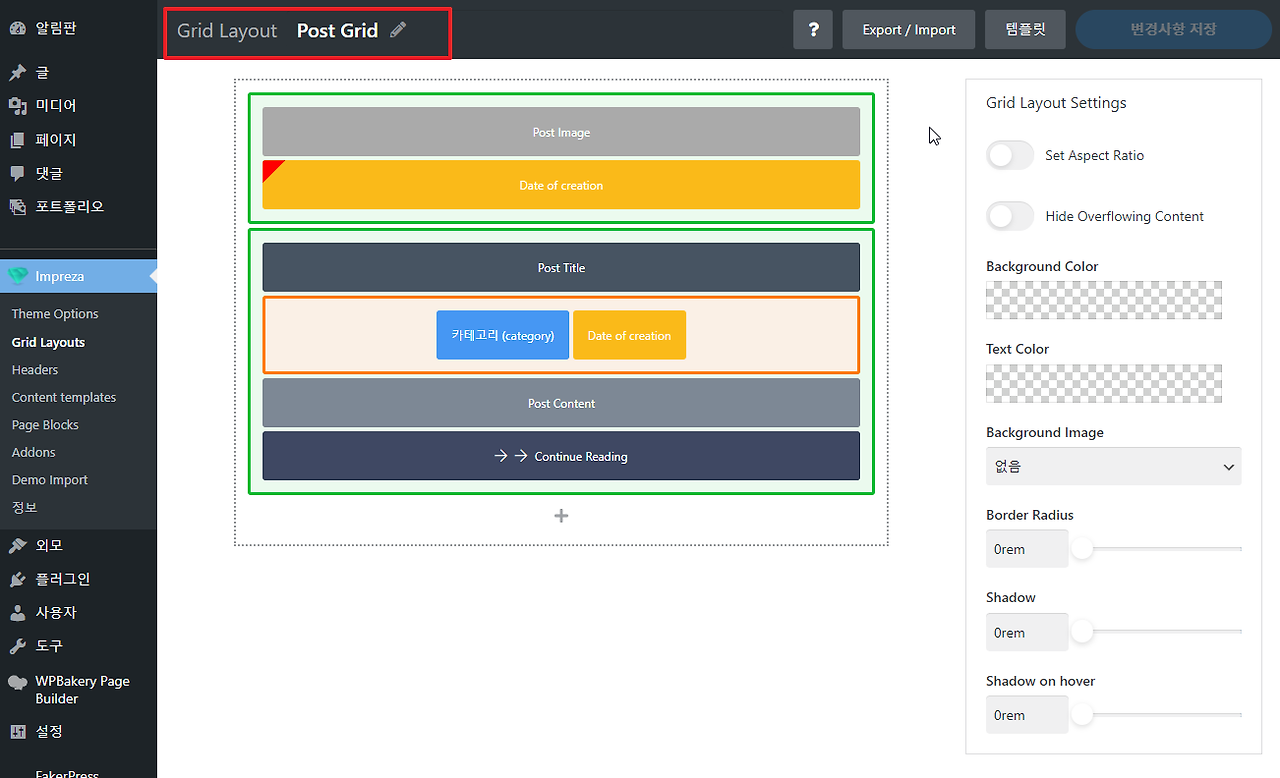
Task: Select the Post Content element
Action: tap(561, 403)
